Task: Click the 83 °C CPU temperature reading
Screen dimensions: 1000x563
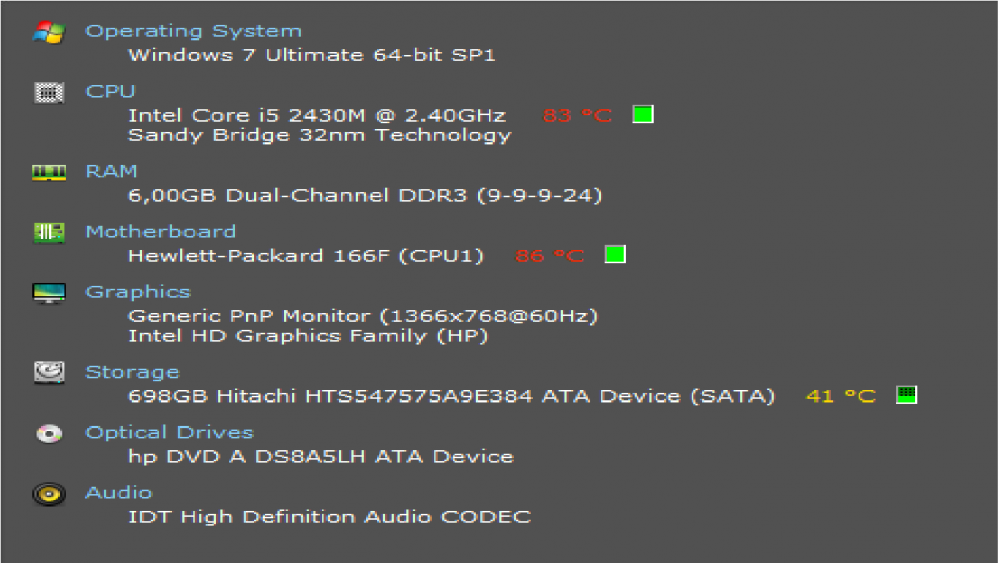Action: [x=577, y=115]
